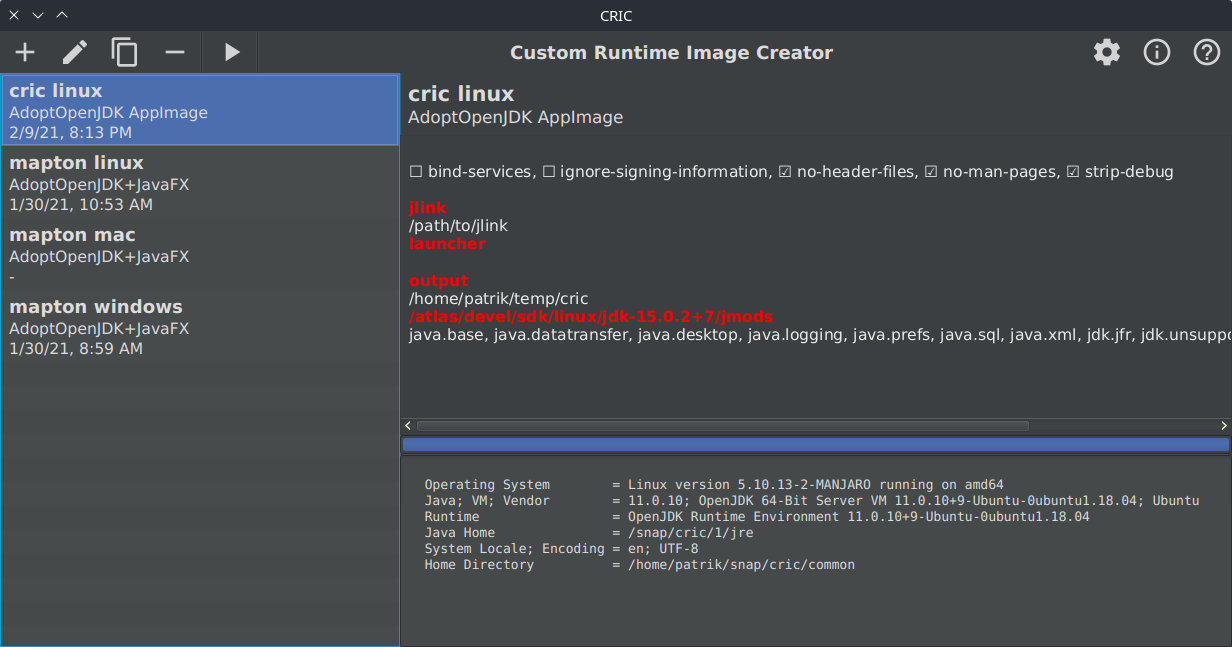This screenshot has width=1232, height=647.
Task: Click the red launcher label
Action: click(x=447, y=243)
